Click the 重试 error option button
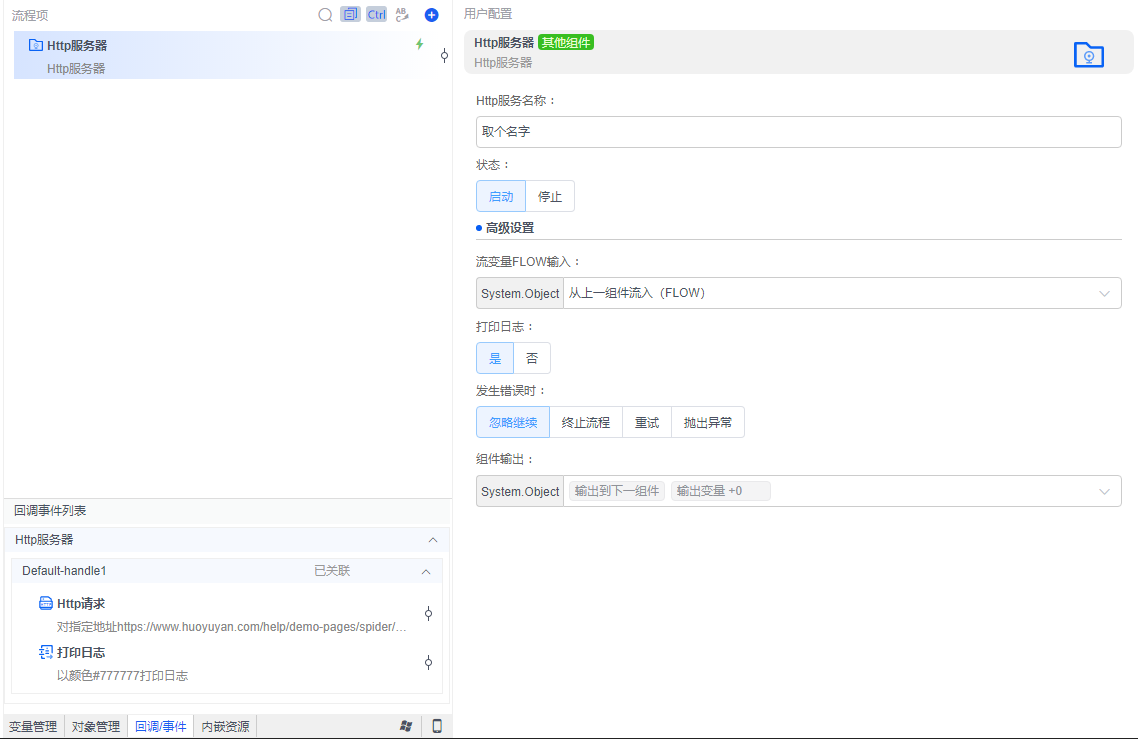The width and height of the screenshot is (1138, 739). click(x=646, y=421)
